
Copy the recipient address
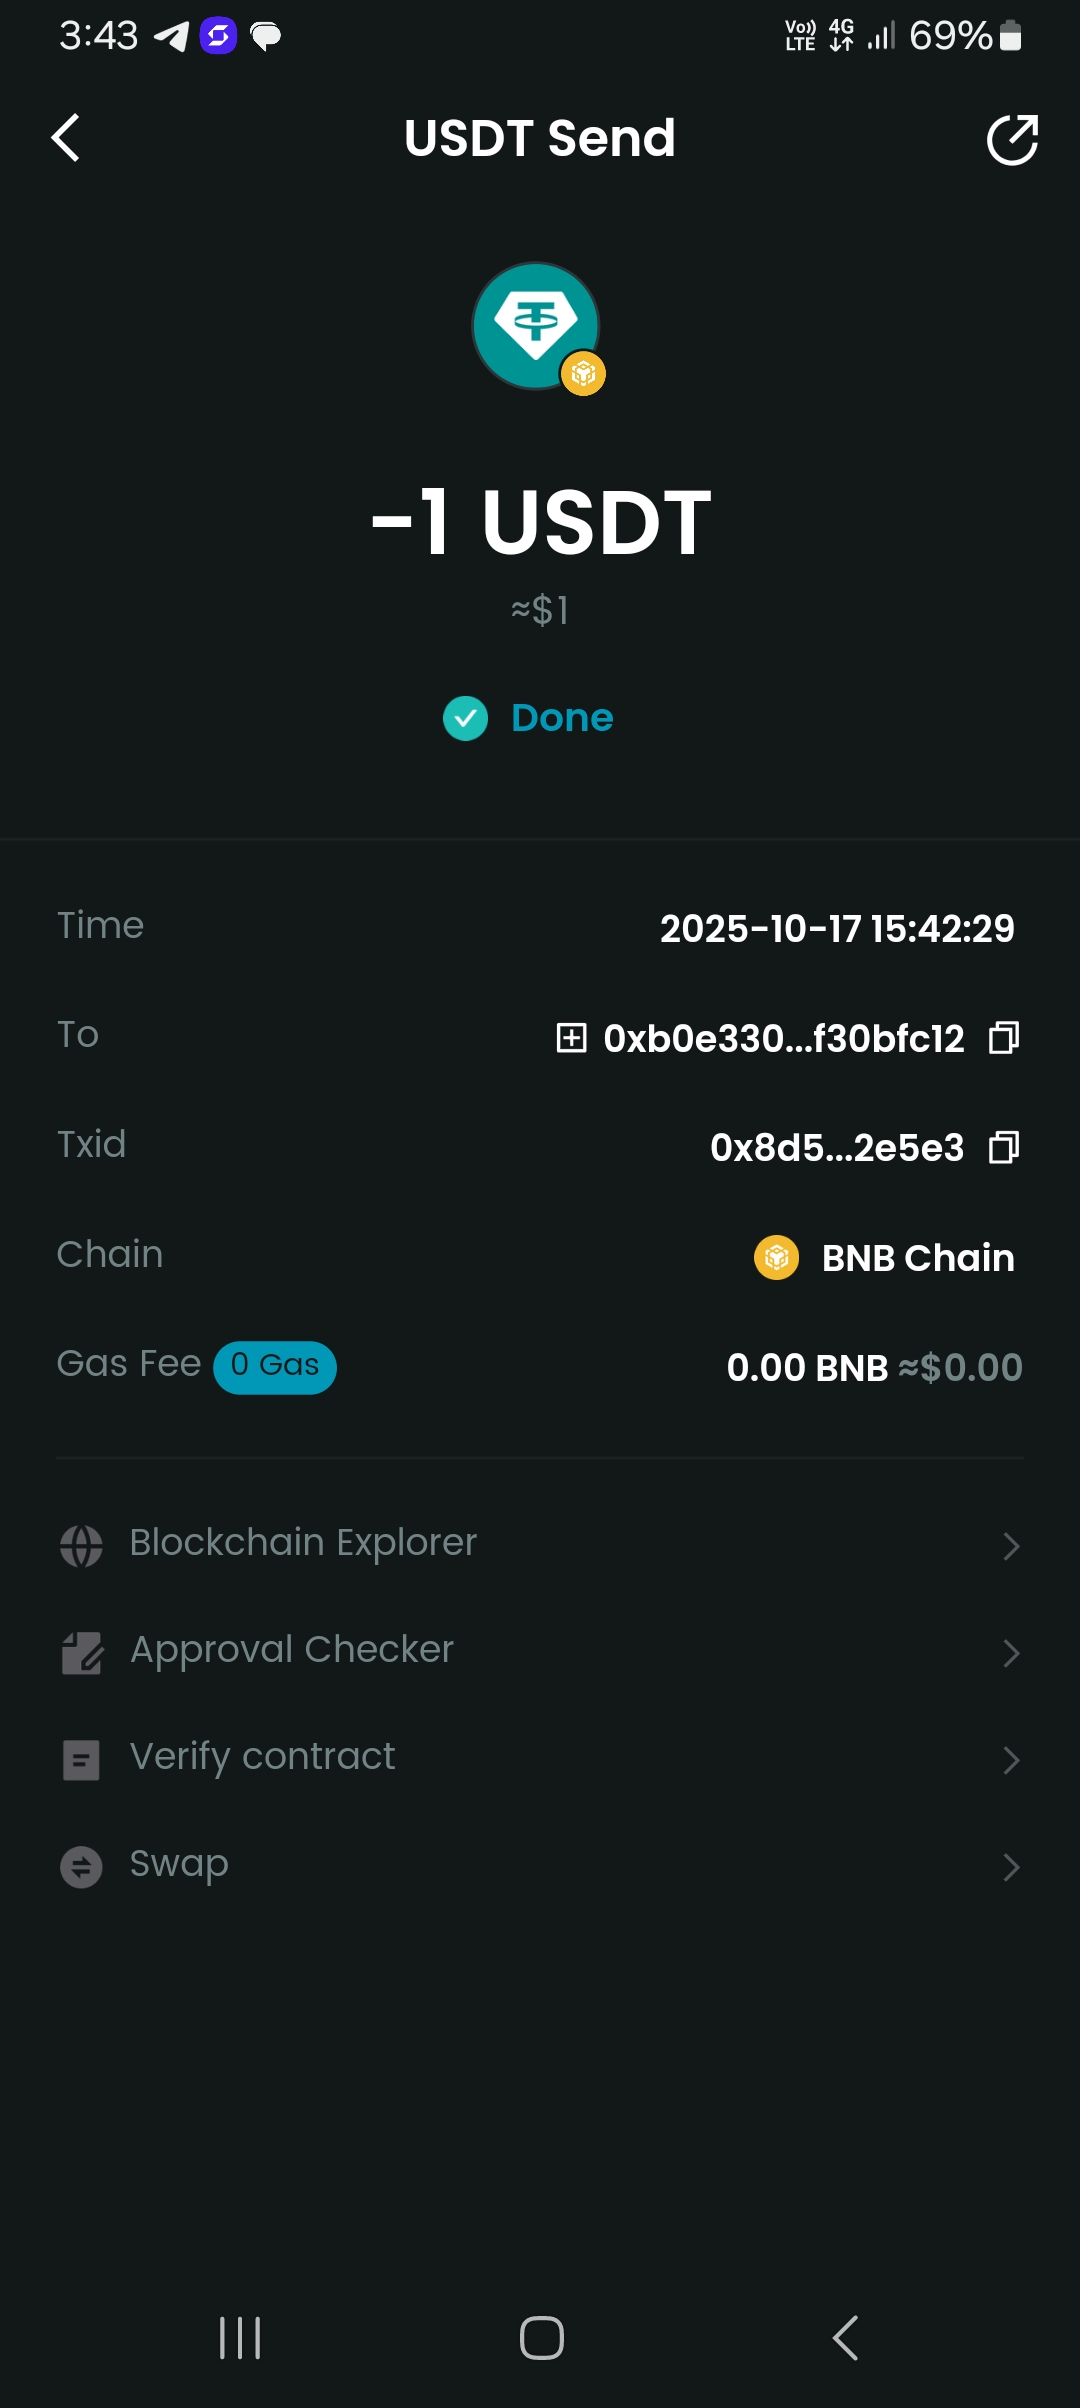[1004, 1038]
